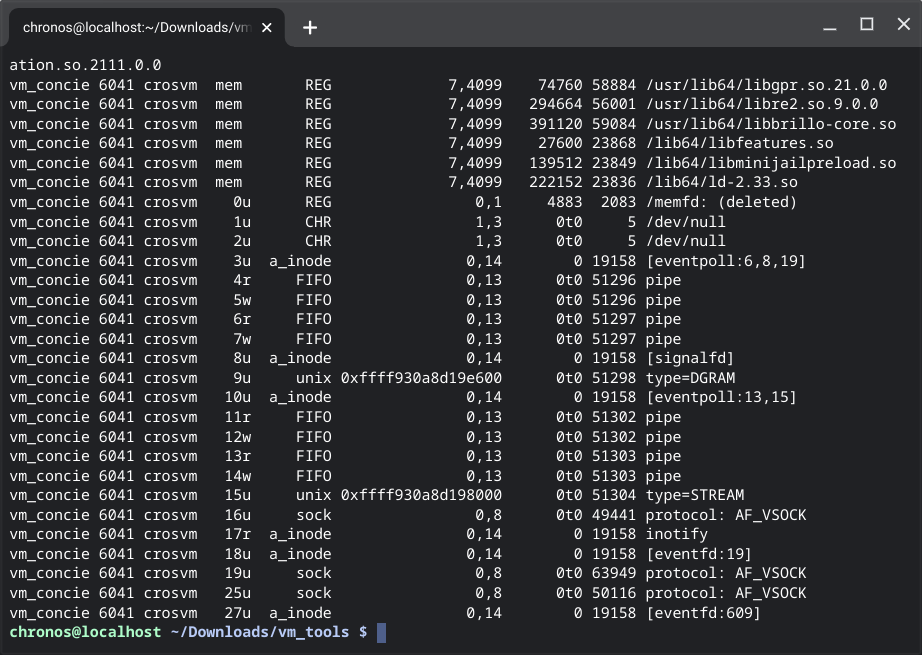Click the path /usr/lib64/libgpr.so.21.0.0
Screen dimensions: 922x655
[x=766, y=85]
